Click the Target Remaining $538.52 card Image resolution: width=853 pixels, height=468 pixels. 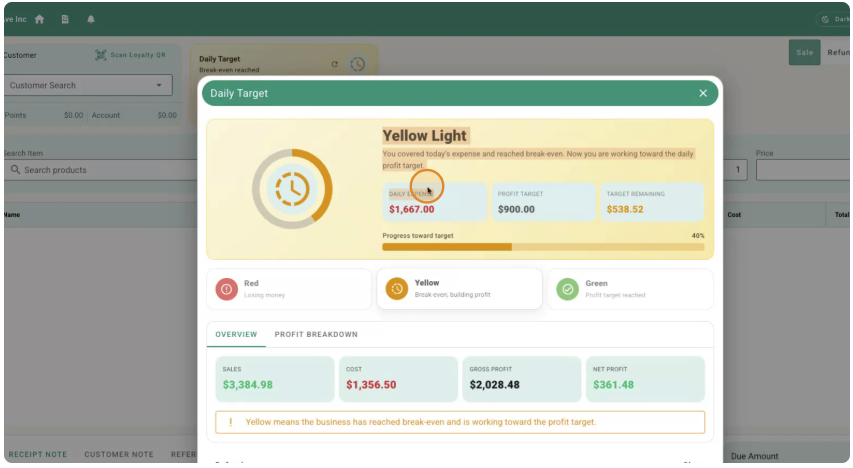pos(652,202)
